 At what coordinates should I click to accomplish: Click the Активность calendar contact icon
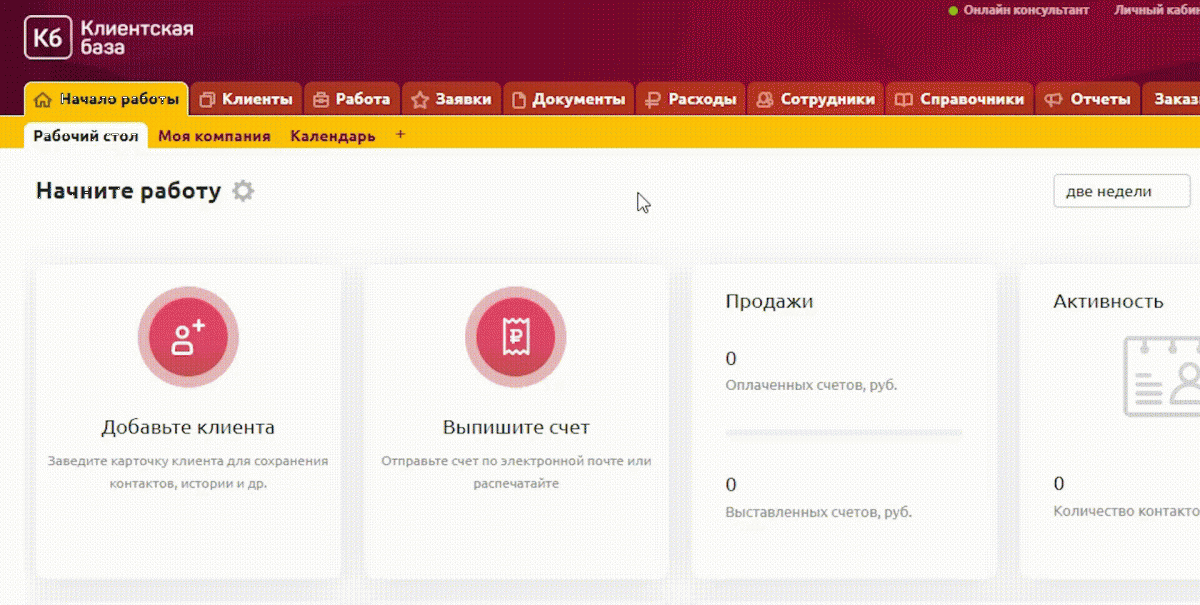[1162, 376]
